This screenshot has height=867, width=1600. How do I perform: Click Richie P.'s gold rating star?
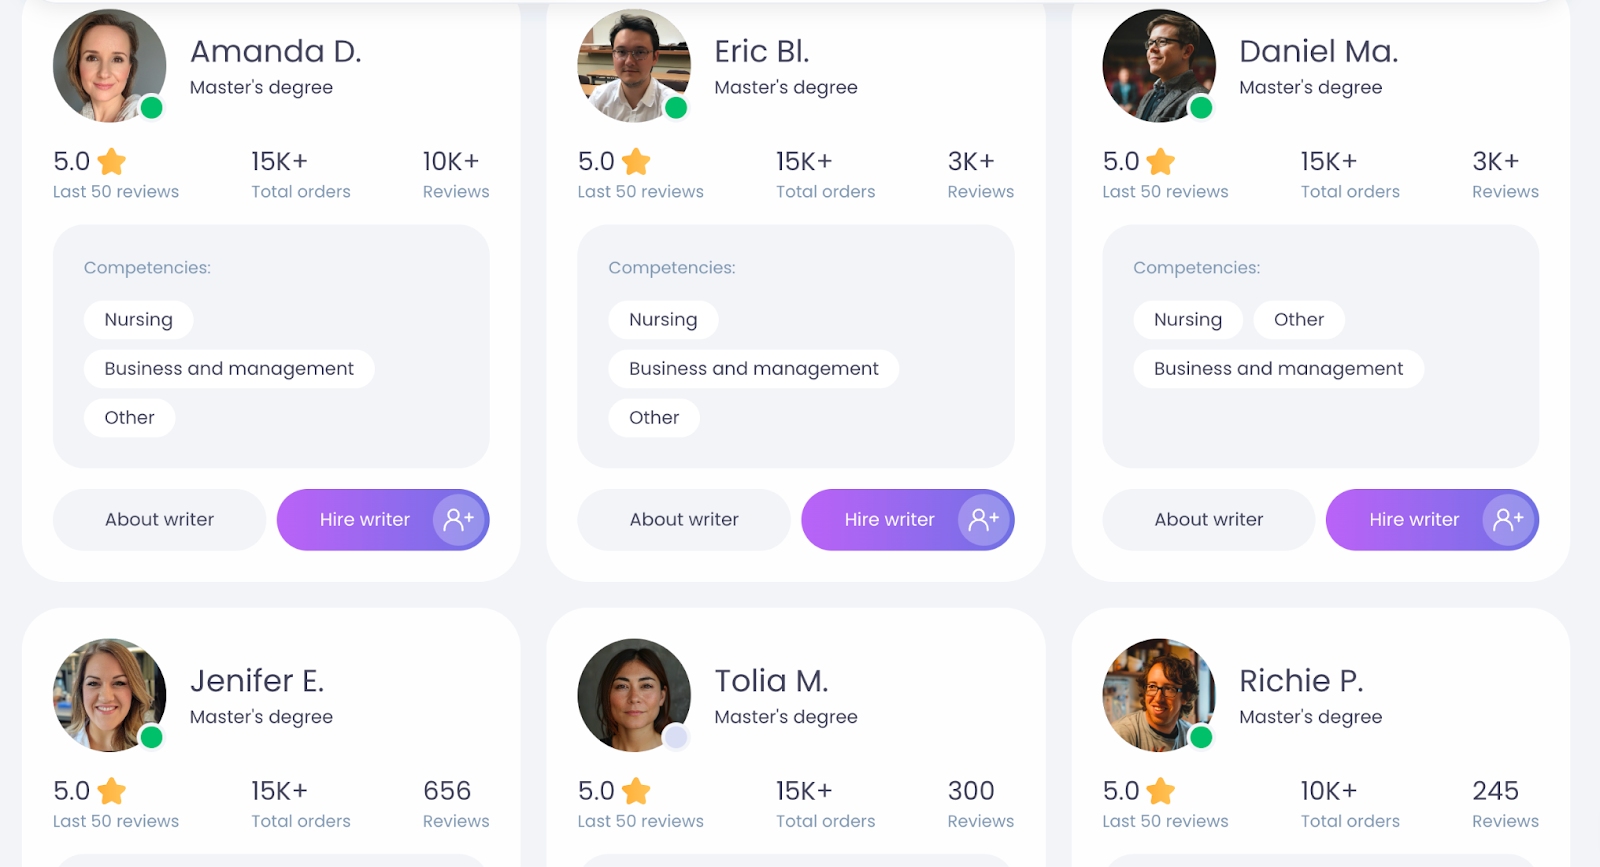point(1161,792)
